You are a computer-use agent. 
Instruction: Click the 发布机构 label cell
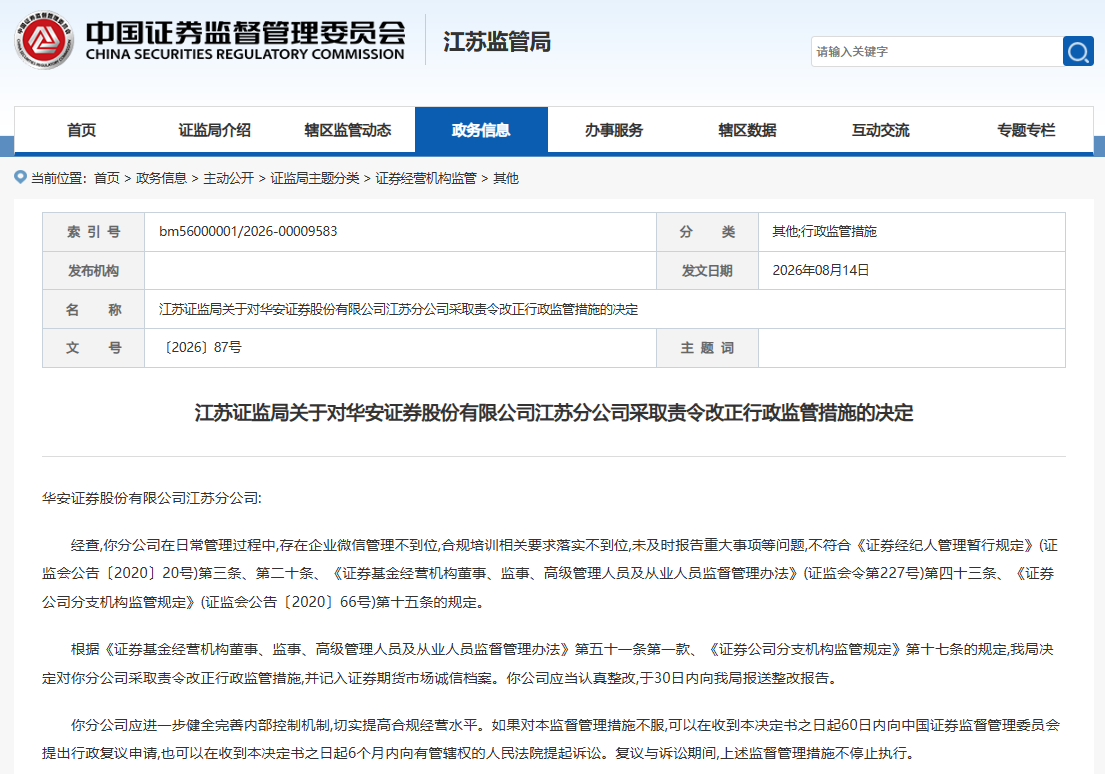click(x=94, y=271)
